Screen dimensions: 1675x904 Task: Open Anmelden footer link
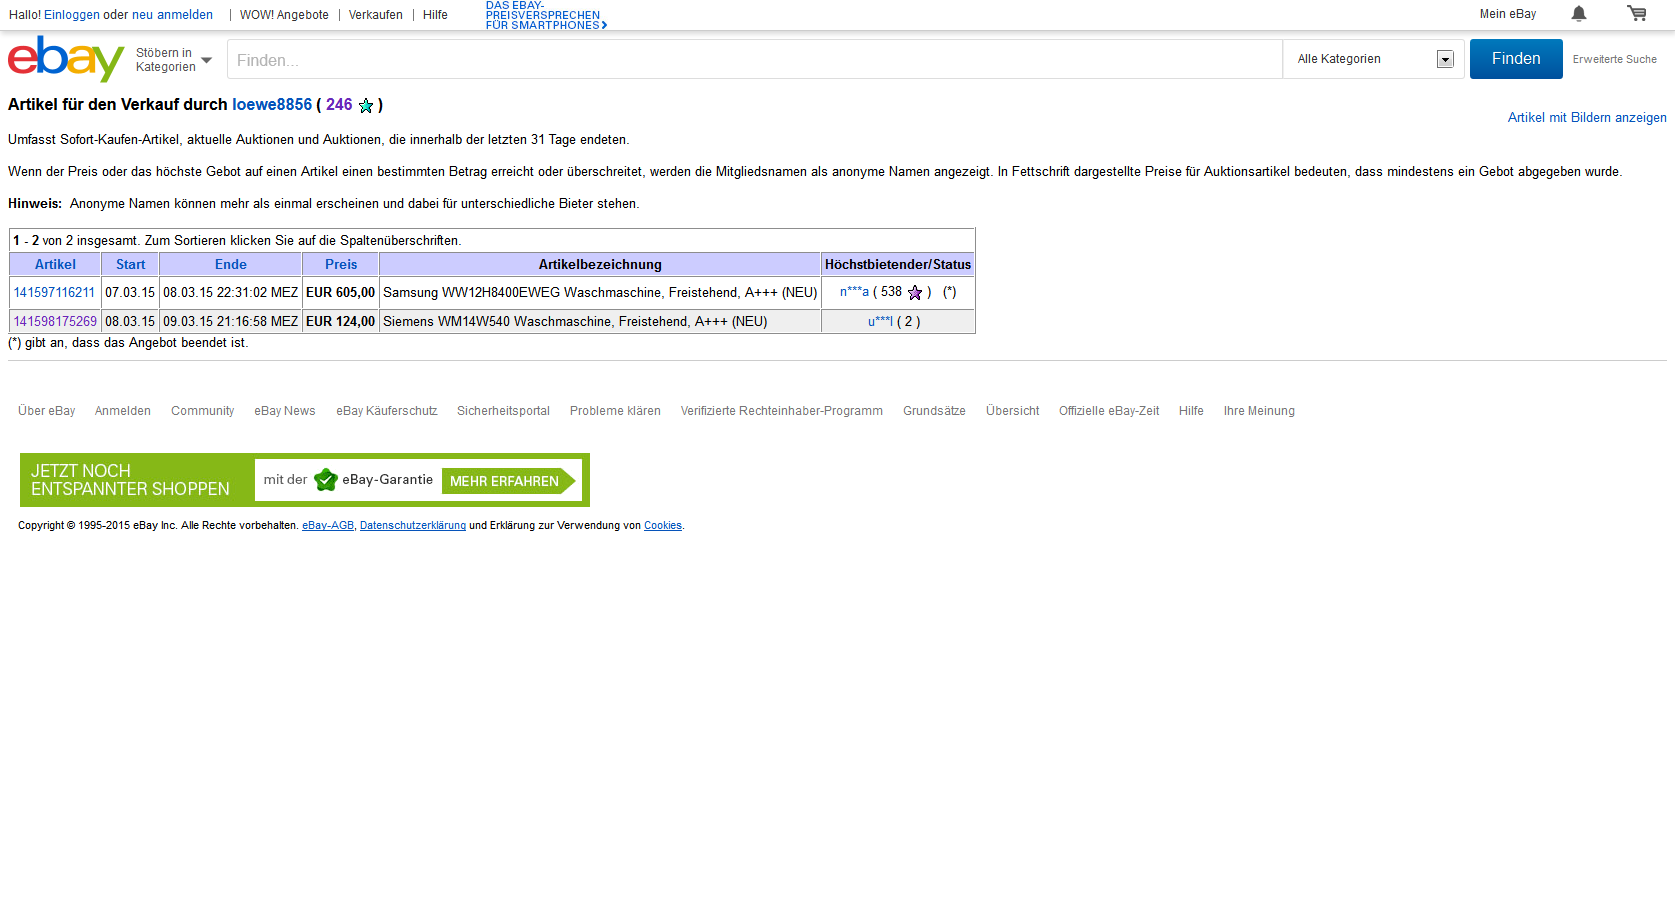point(123,411)
